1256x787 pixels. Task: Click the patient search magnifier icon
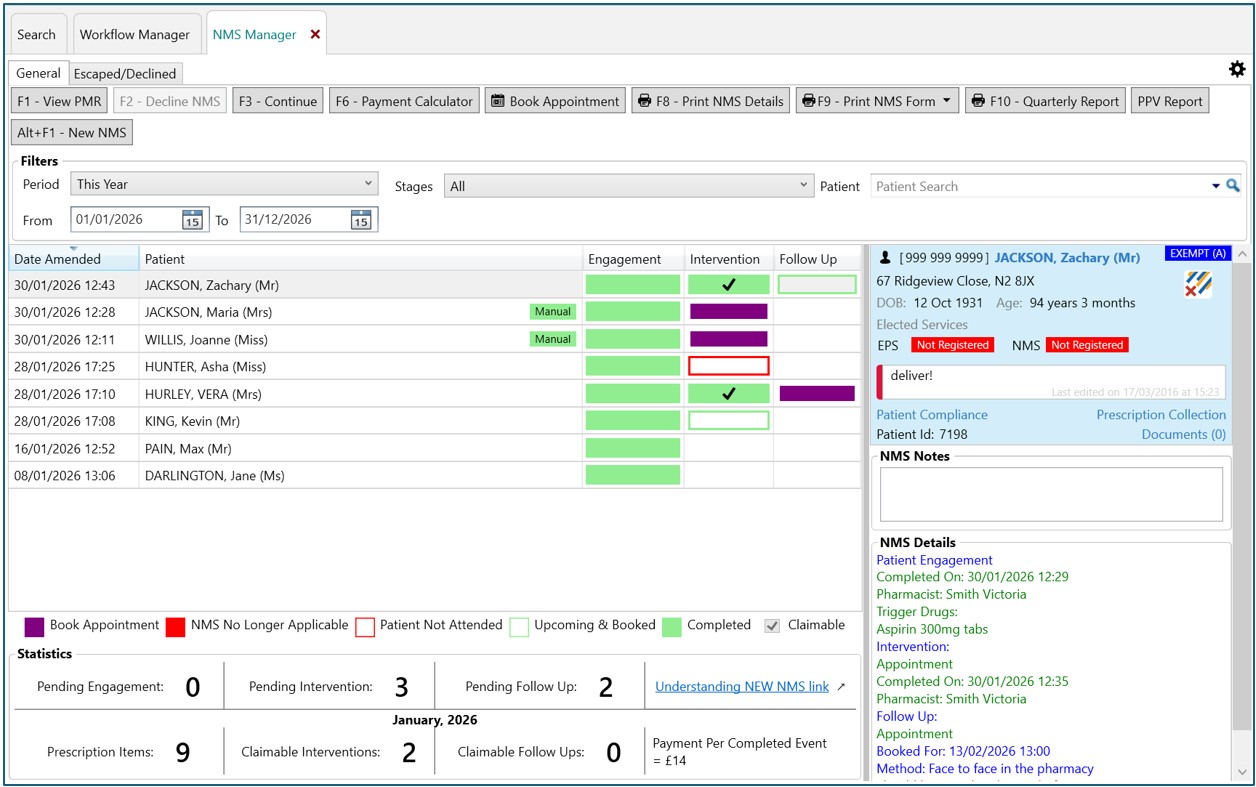coord(1233,186)
